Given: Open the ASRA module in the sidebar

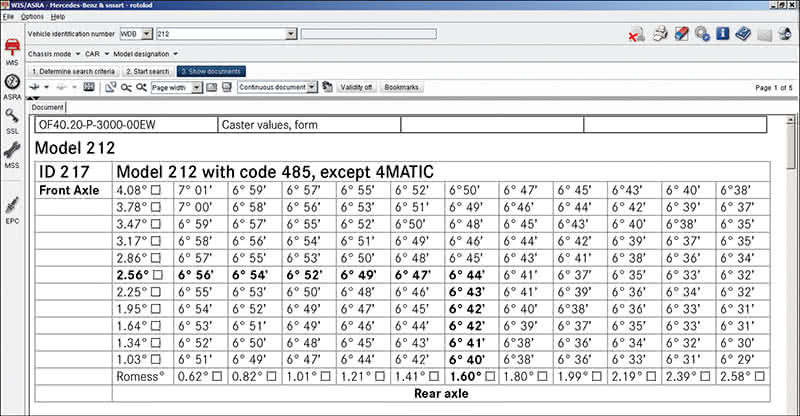Looking at the screenshot, I should [12, 86].
